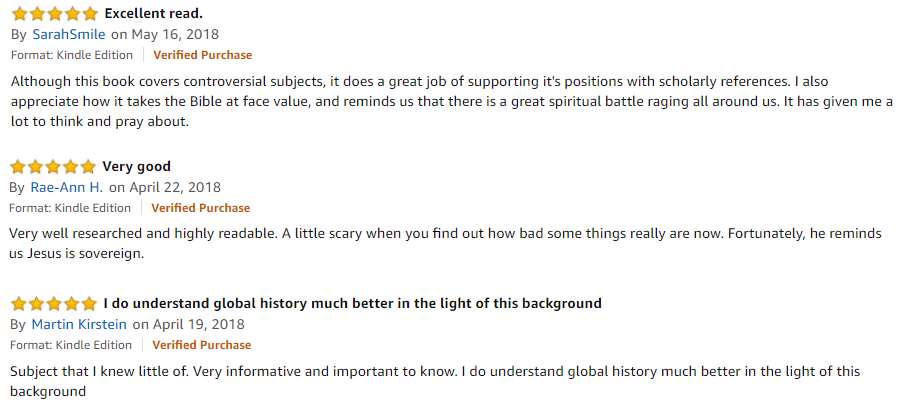Click Verified Purchase on Rae-Ann's review
This screenshot has width=901, height=413.
[x=201, y=208]
